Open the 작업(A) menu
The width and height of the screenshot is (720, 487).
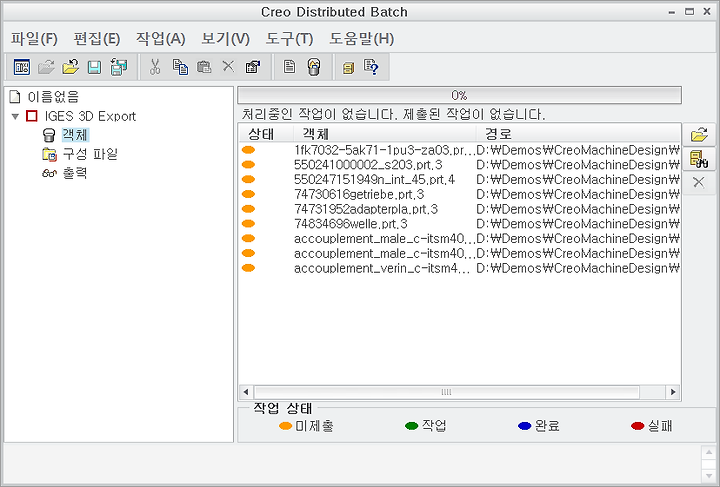tap(161, 39)
